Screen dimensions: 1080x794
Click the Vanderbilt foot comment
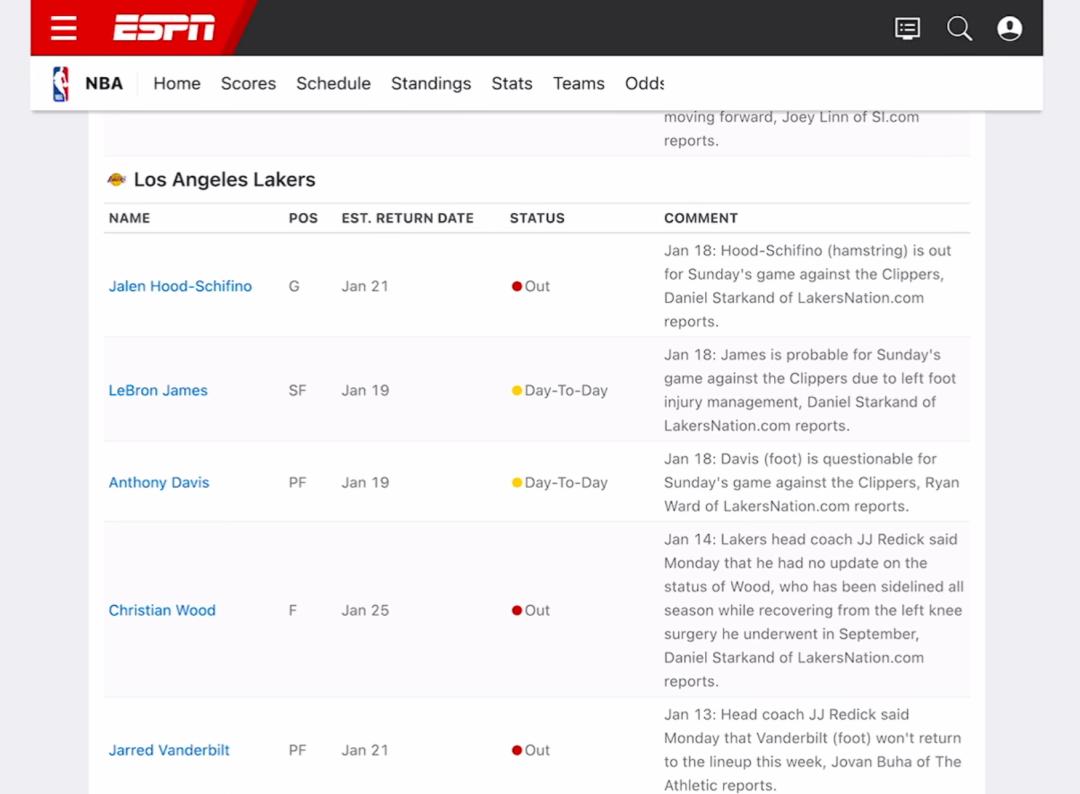813,750
